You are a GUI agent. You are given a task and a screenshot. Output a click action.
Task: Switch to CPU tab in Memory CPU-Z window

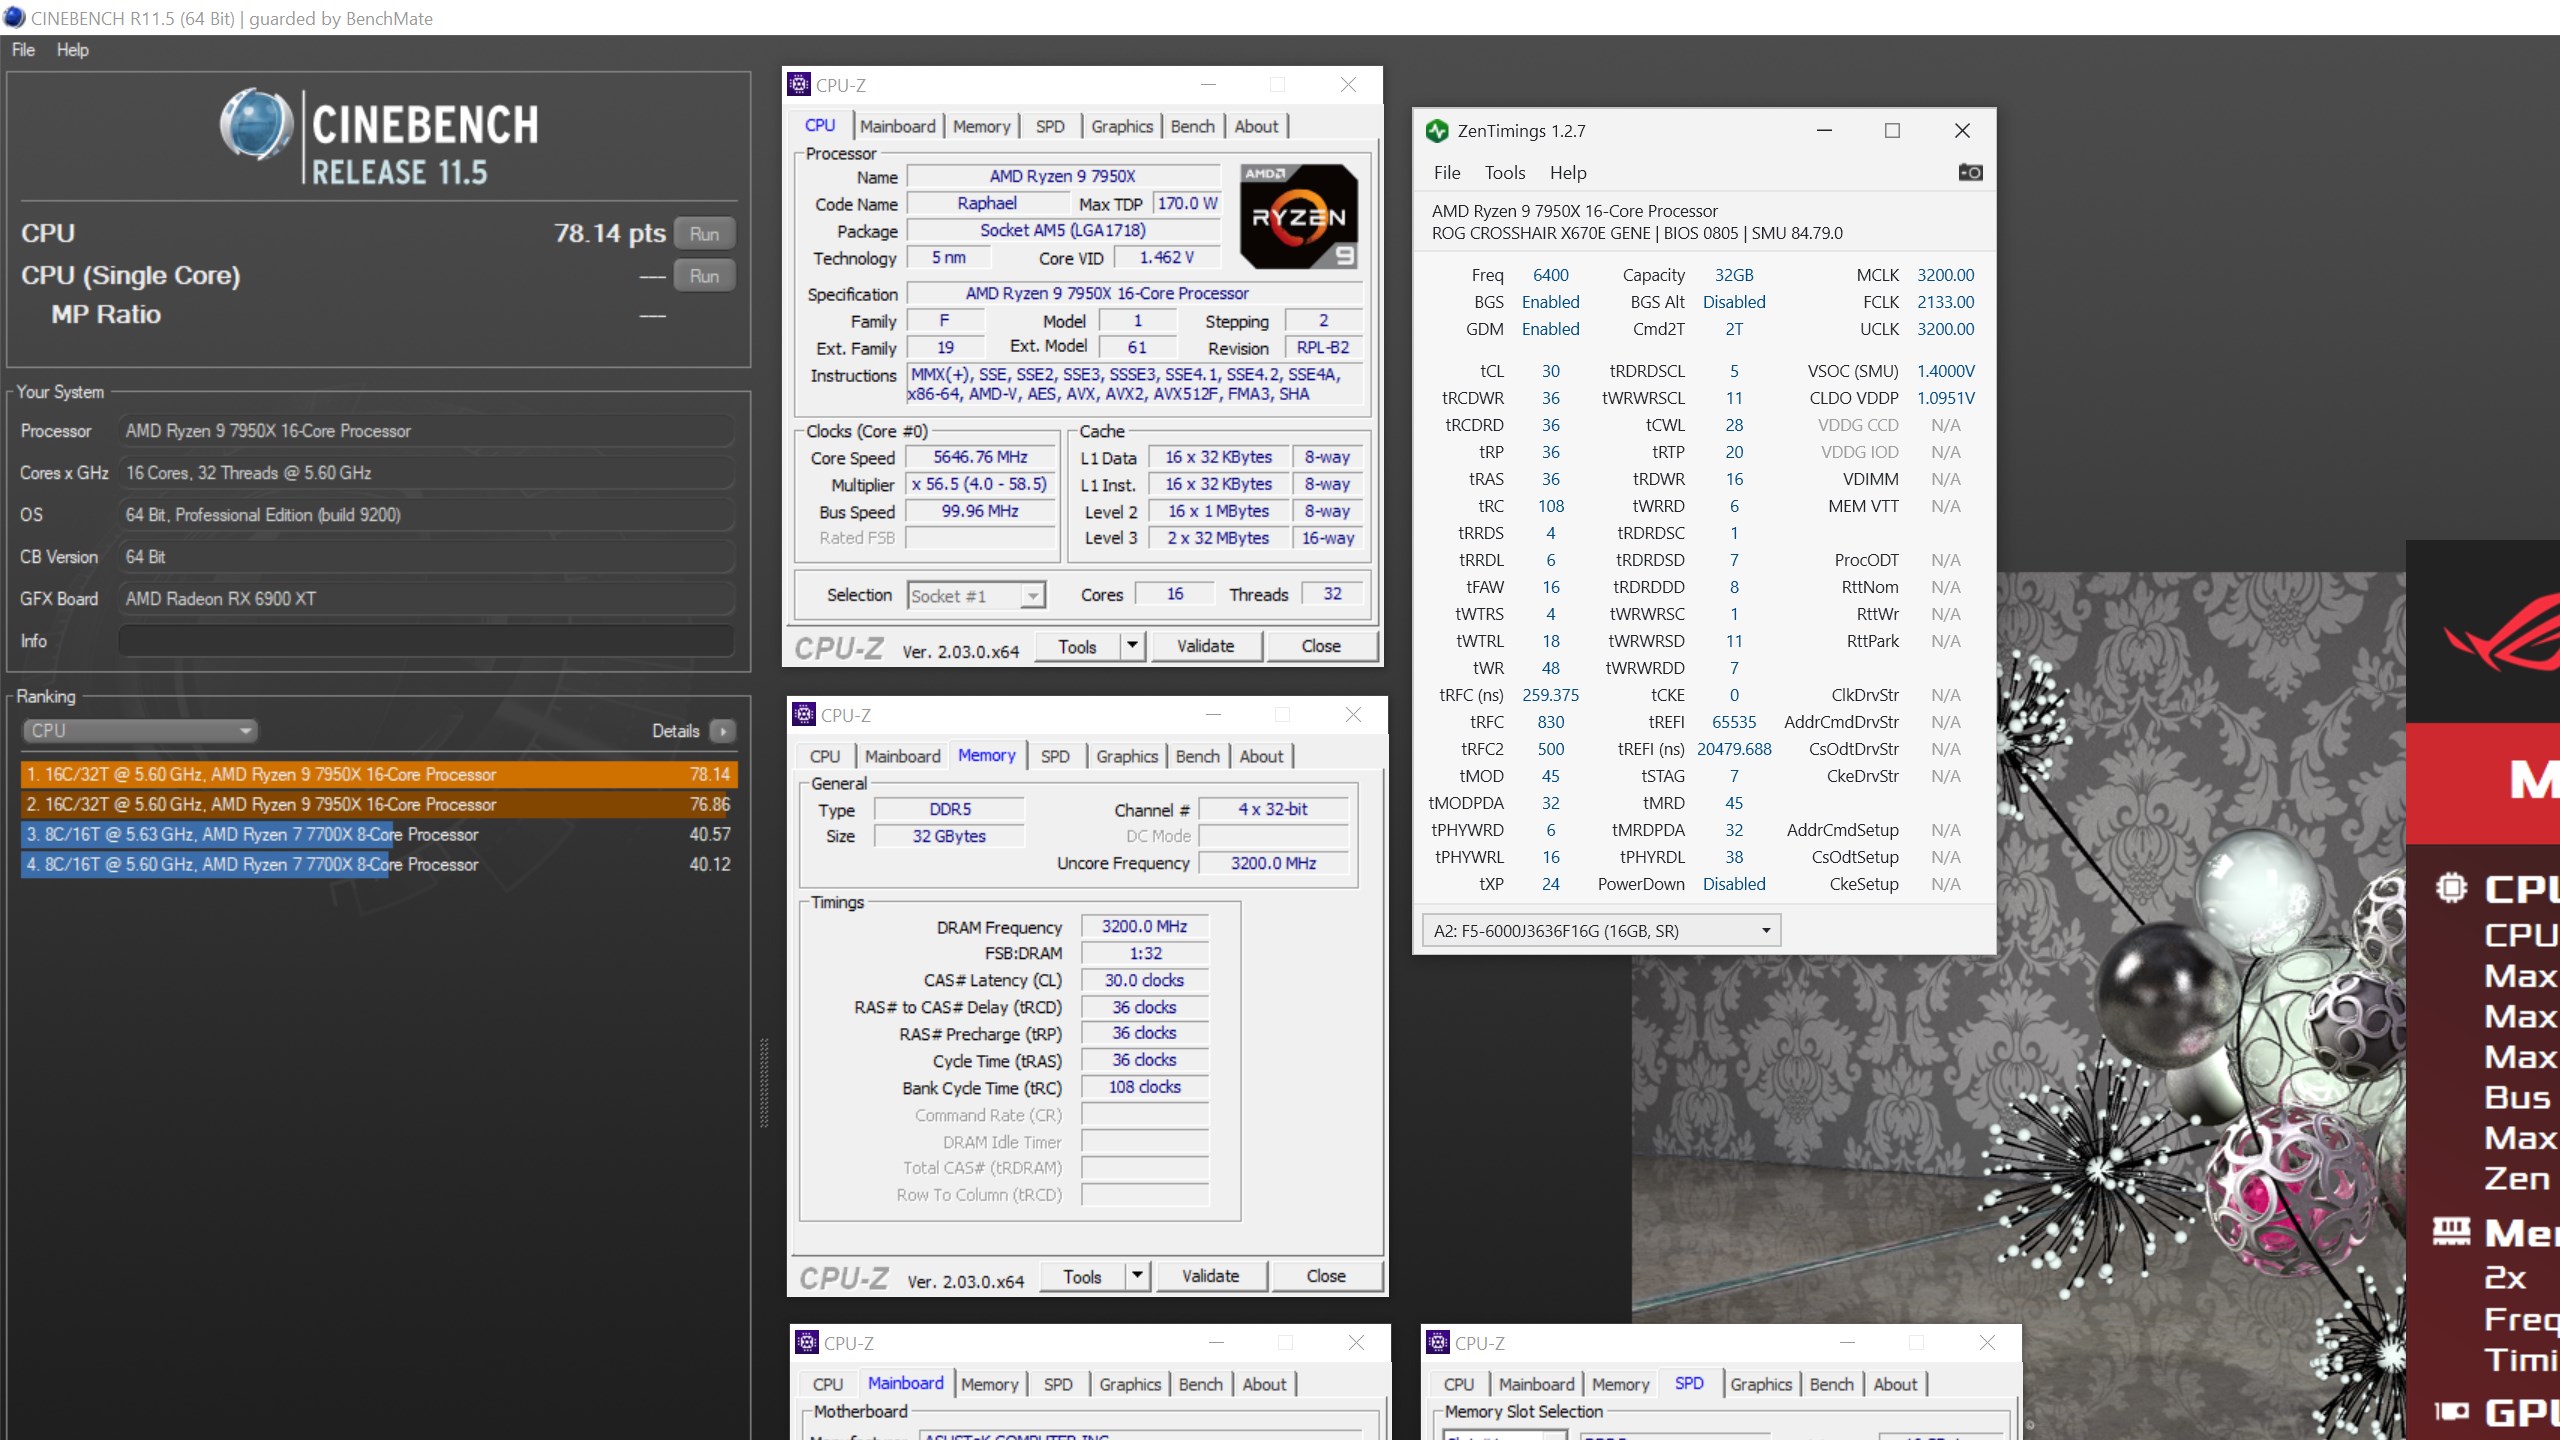[x=824, y=757]
